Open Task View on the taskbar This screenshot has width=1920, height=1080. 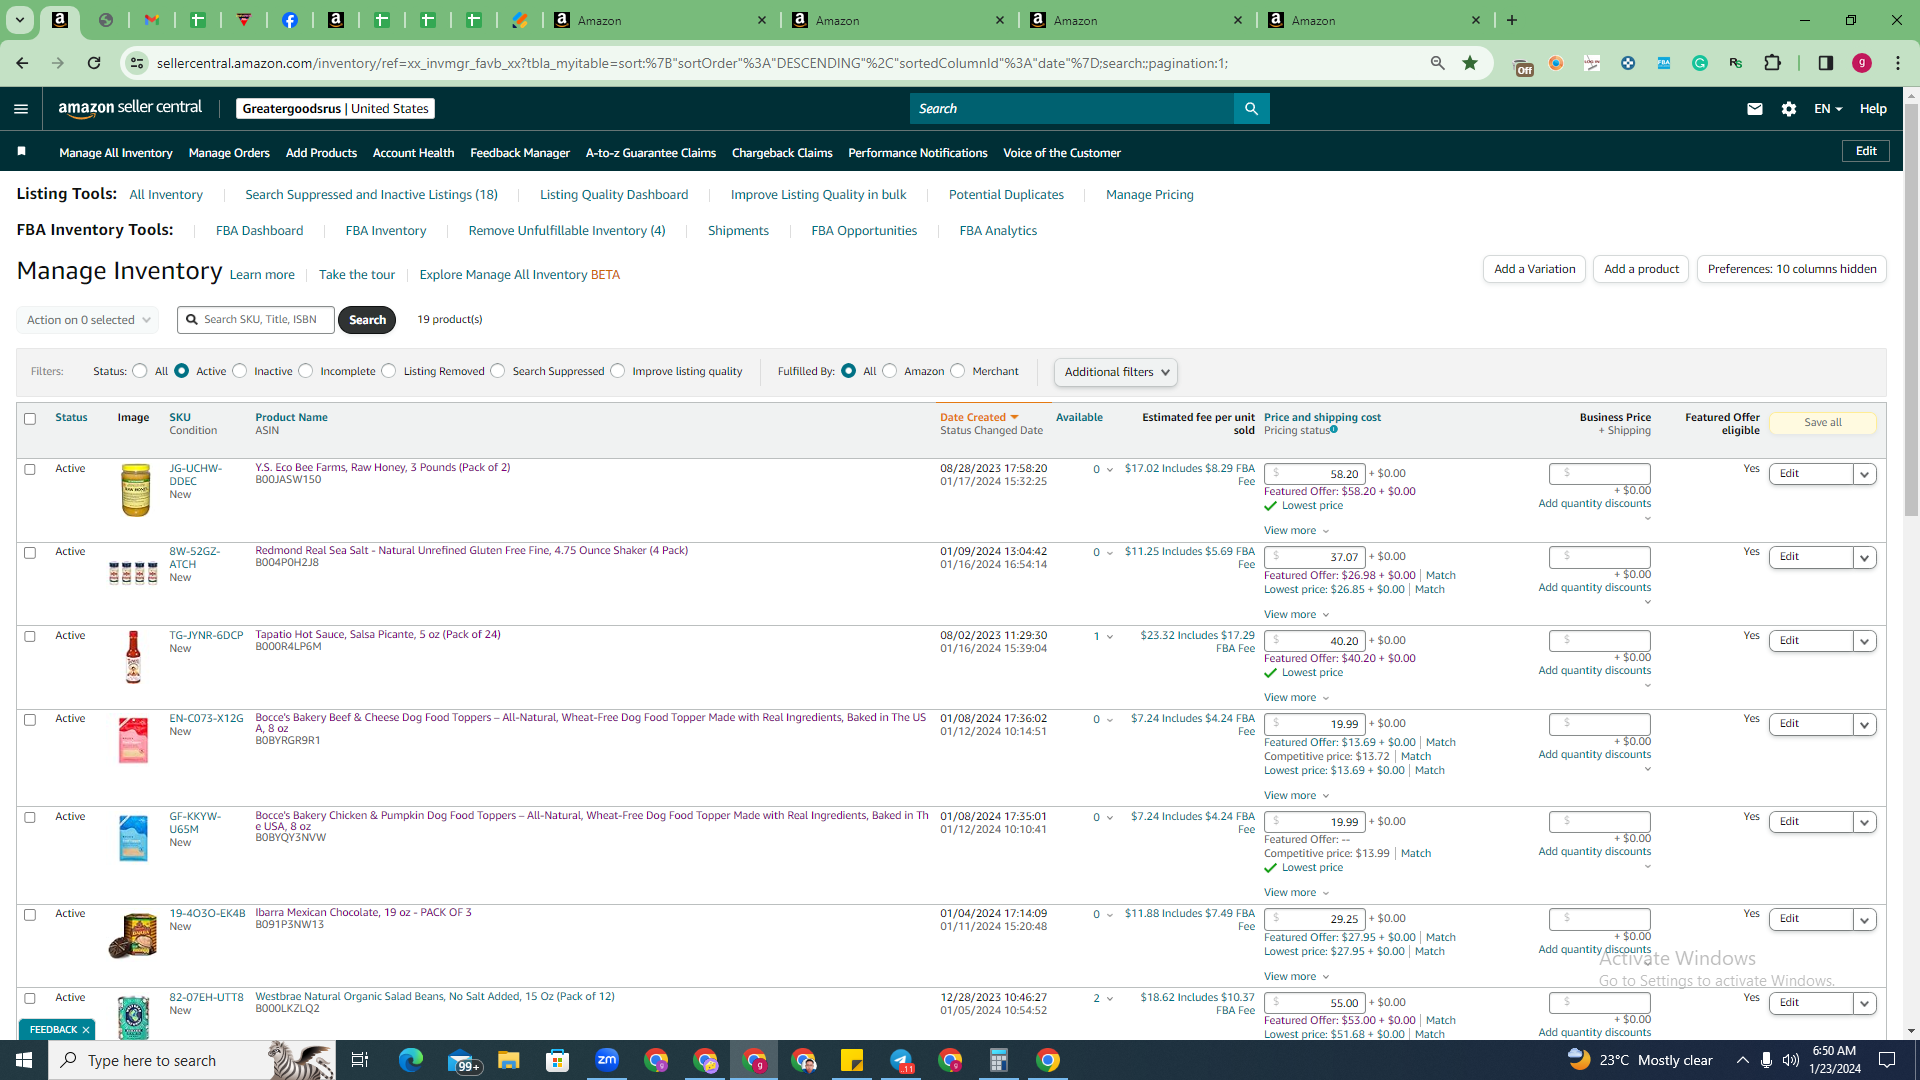360,1060
